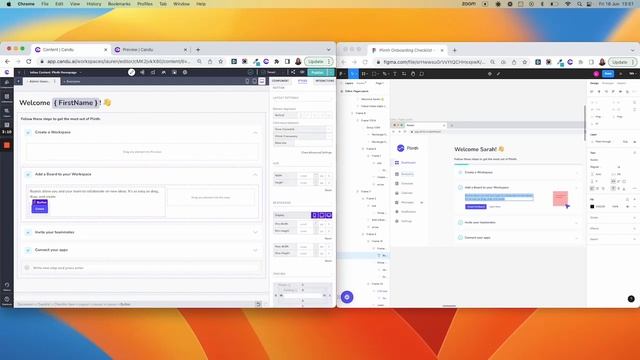Viewport: 640px width, 360px height.
Task: Click the preview eye icon in Candu
Action: (x=302, y=72)
